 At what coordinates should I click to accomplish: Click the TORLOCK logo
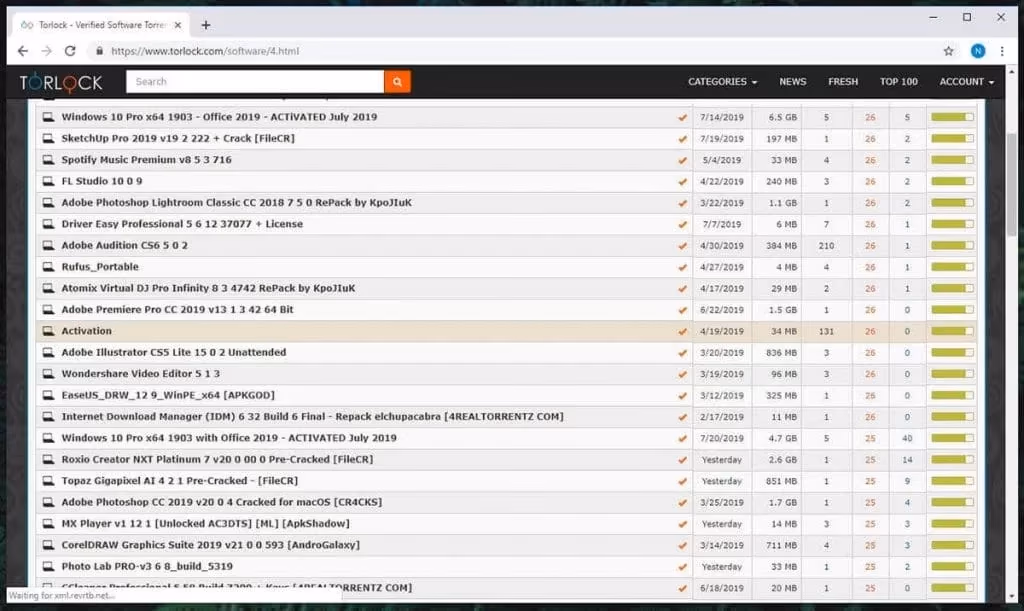click(59, 82)
